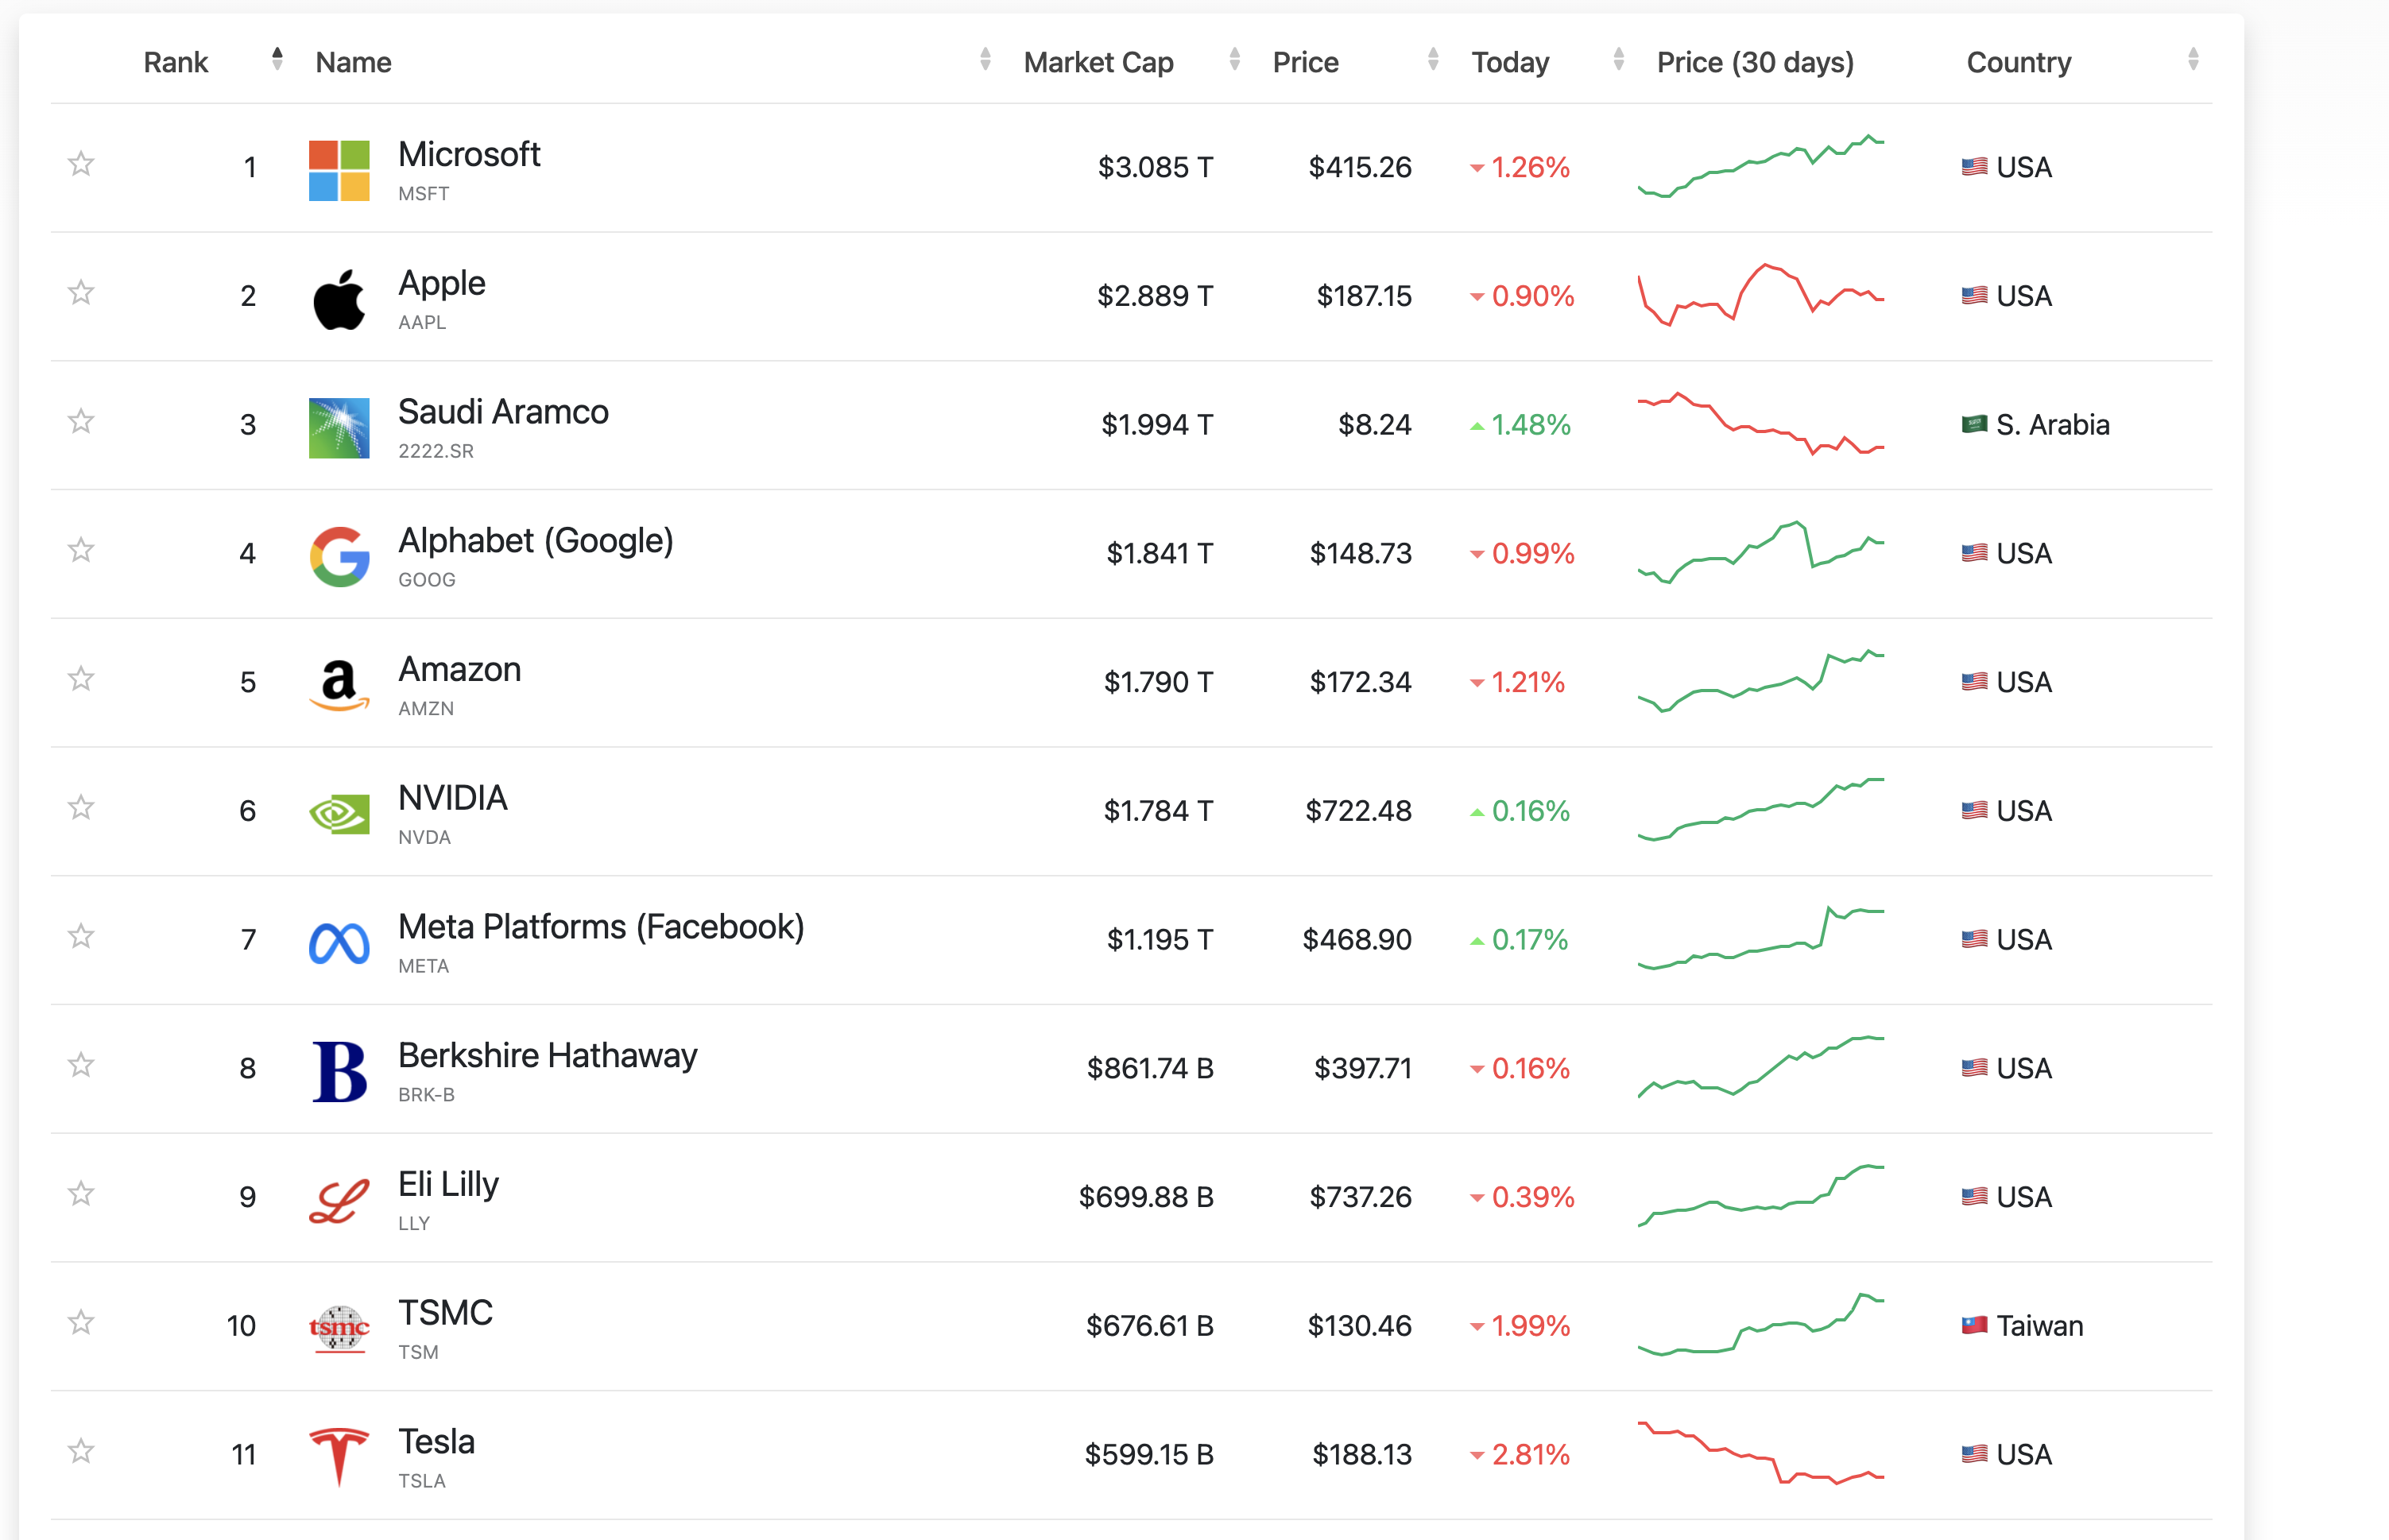The image size is (2389, 1540).
Task: Sort by Country column arrows
Action: (2192, 60)
